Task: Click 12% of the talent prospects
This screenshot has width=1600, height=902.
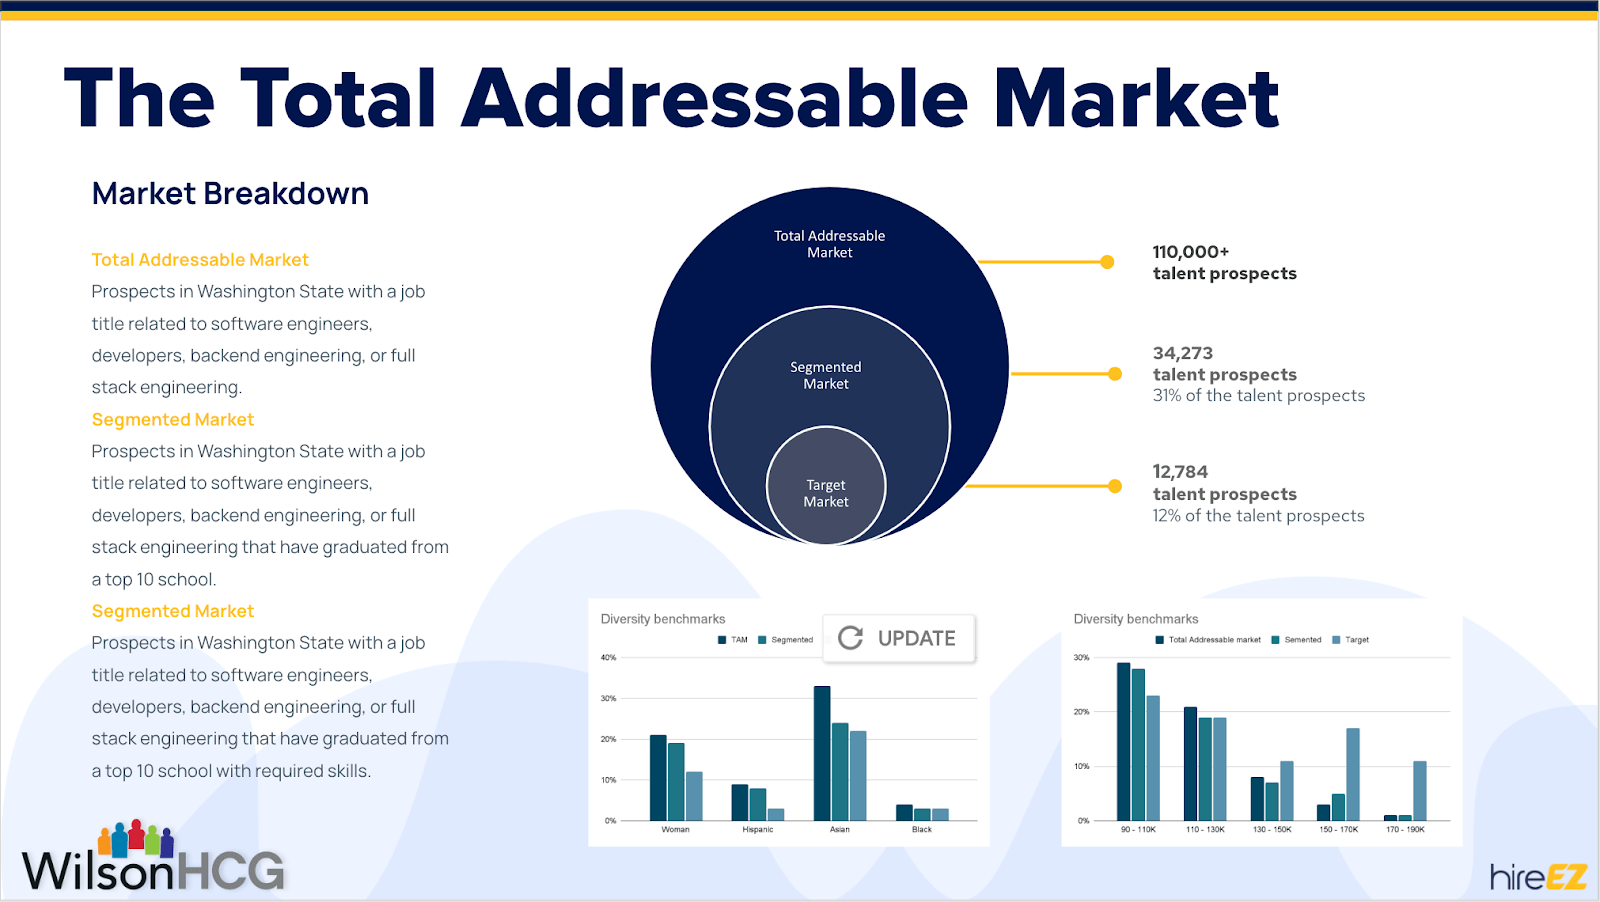Action: pos(1259,515)
